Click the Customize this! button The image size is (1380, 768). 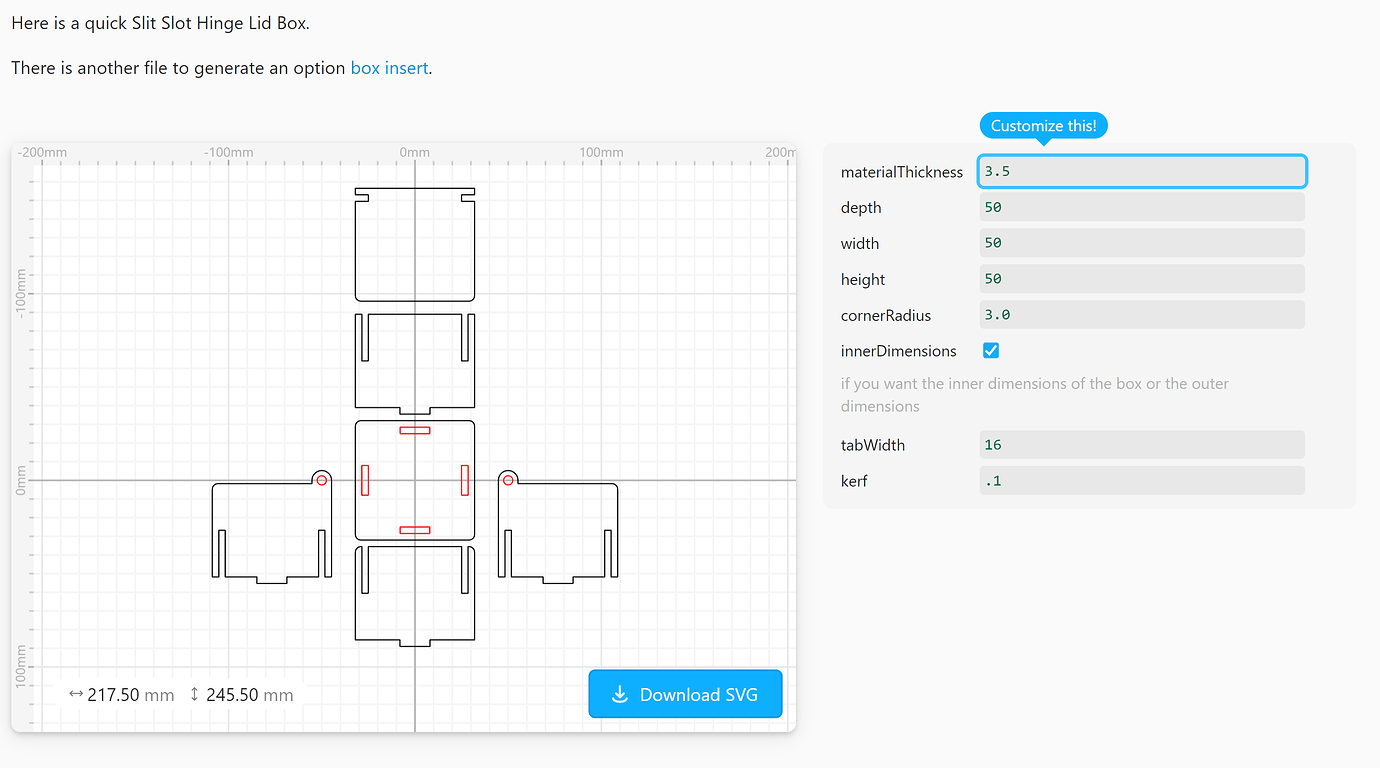(1043, 125)
